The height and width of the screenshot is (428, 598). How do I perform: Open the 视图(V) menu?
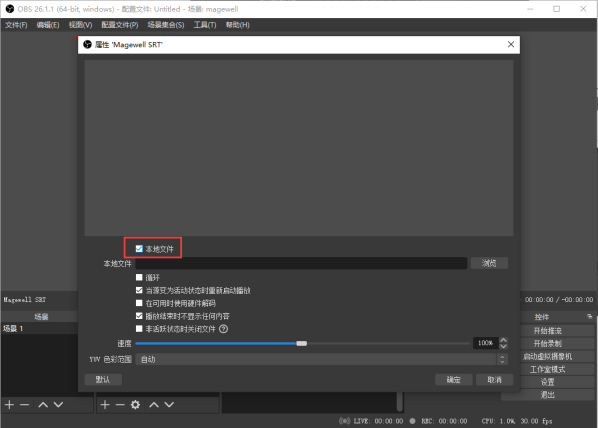coord(80,25)
